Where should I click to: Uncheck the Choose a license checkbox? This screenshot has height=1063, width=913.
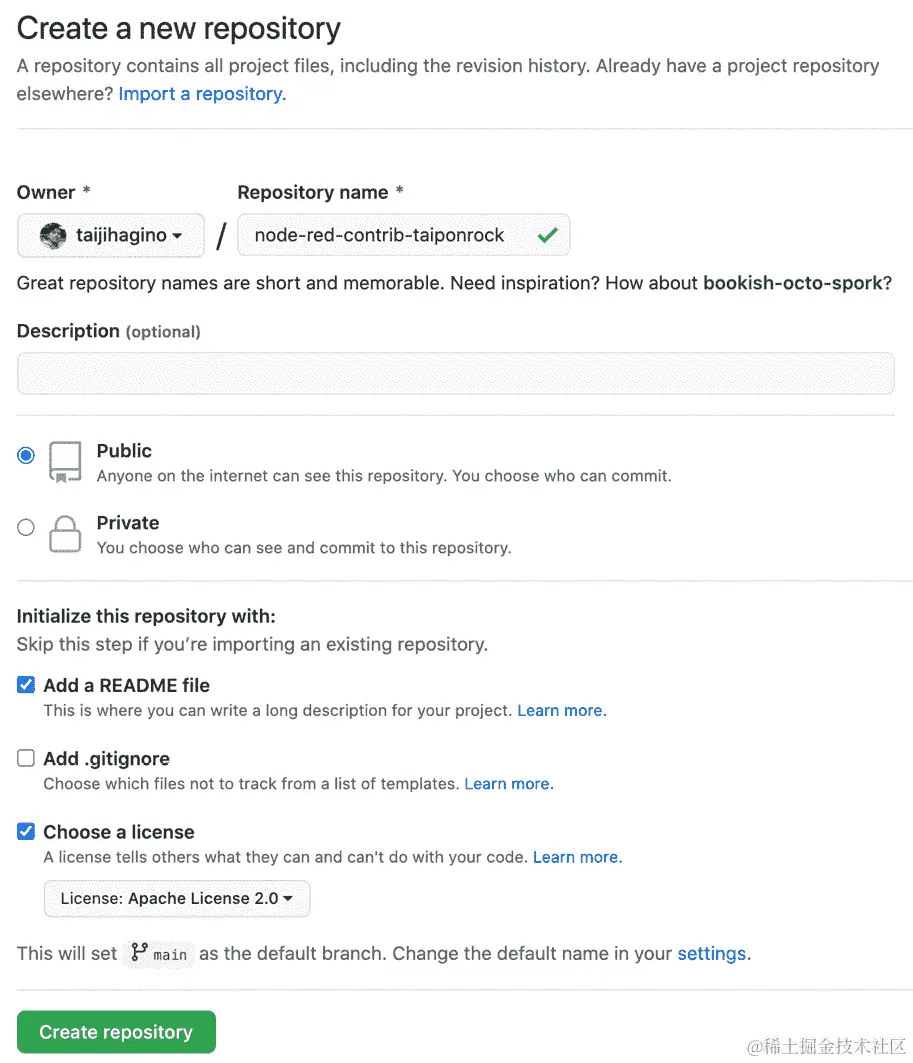pos(26,831)
